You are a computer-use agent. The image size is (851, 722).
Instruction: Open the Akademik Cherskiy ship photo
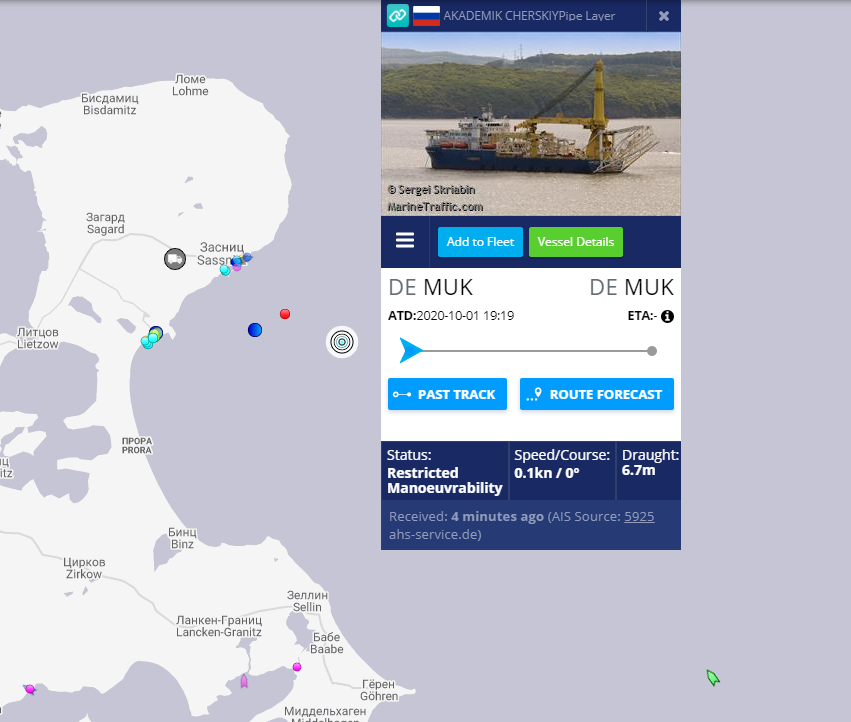[530, 123]
